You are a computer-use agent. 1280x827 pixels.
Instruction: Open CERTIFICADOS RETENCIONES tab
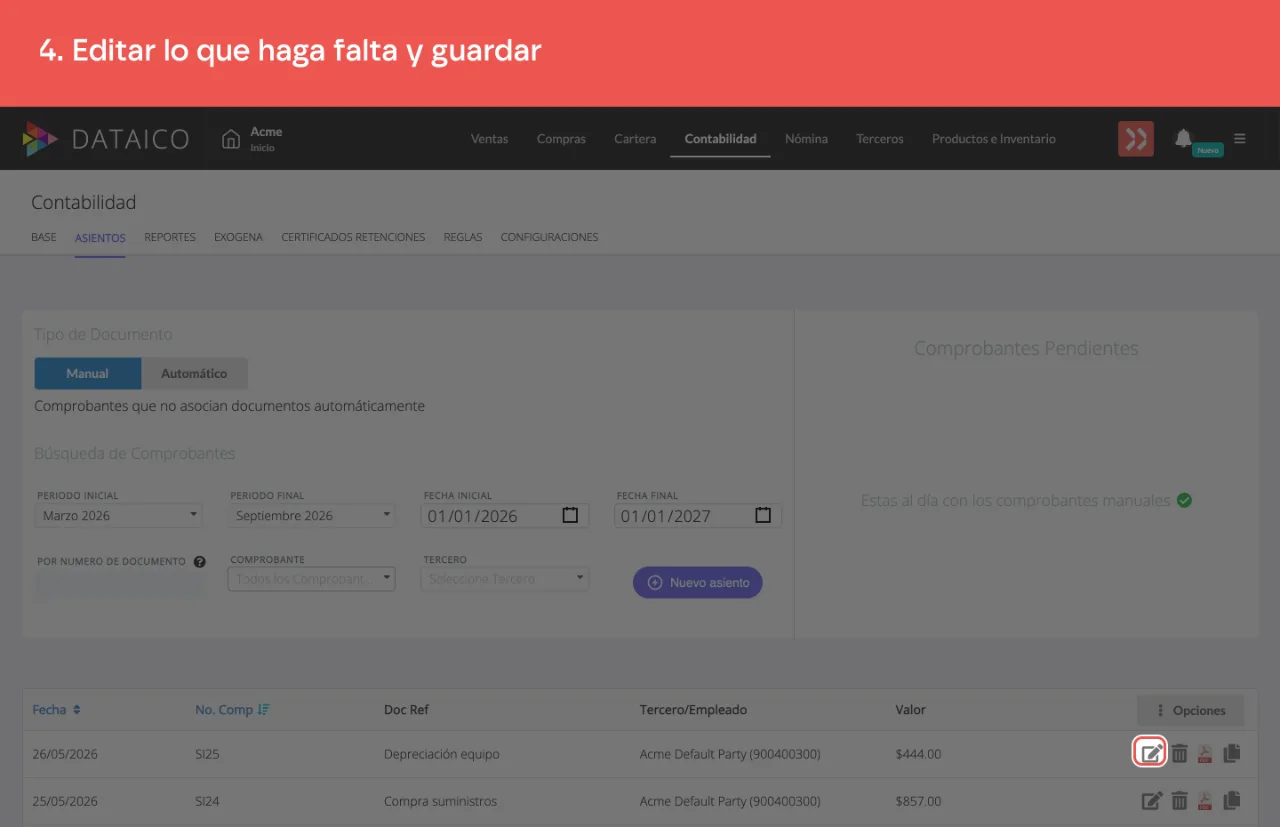[353, 238]
